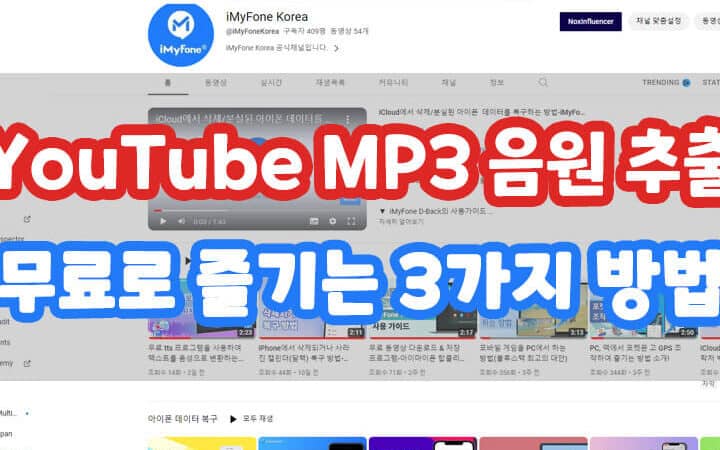Open the 무료 tts 프로그램 video title

click(x=196, y=353)
